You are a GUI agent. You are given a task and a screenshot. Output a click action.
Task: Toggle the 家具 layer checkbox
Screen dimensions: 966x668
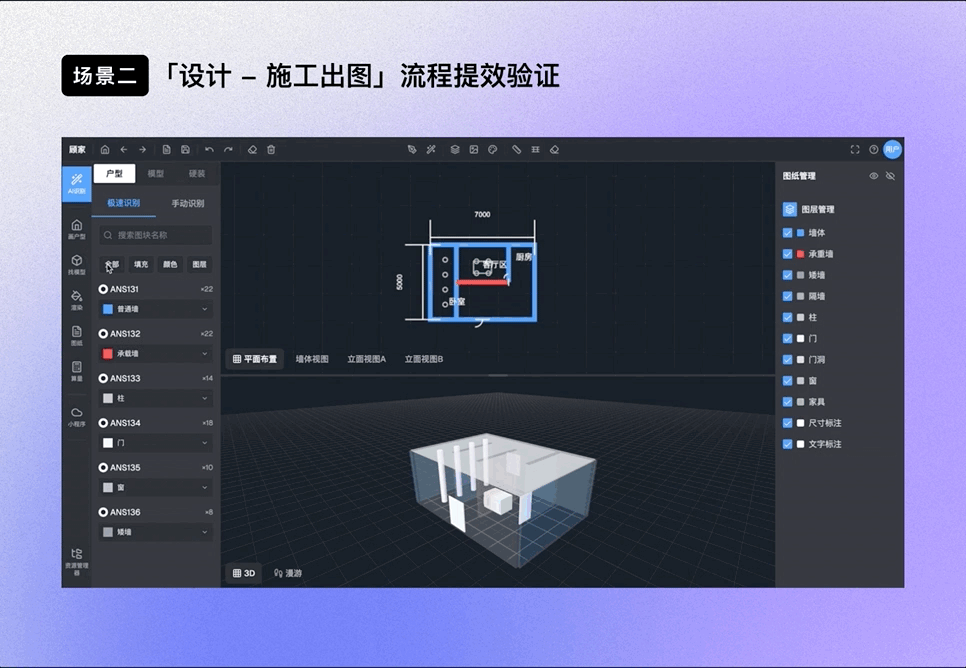click(787, 402)
